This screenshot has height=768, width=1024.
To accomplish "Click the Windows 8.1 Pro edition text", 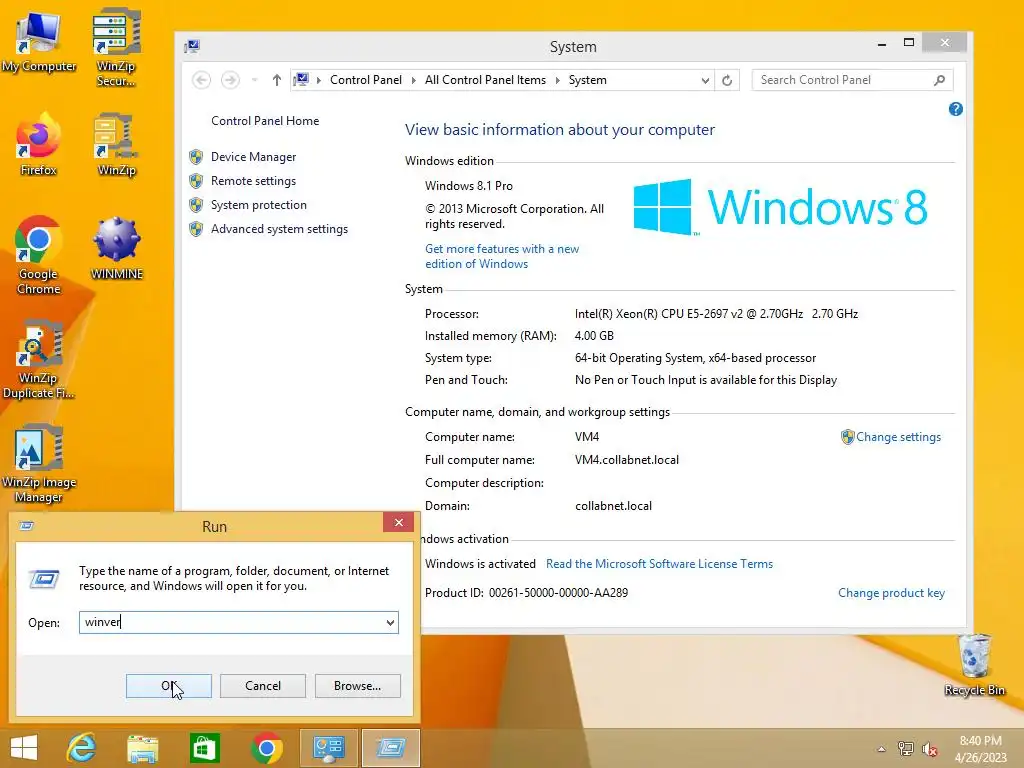I will point(469,185).
